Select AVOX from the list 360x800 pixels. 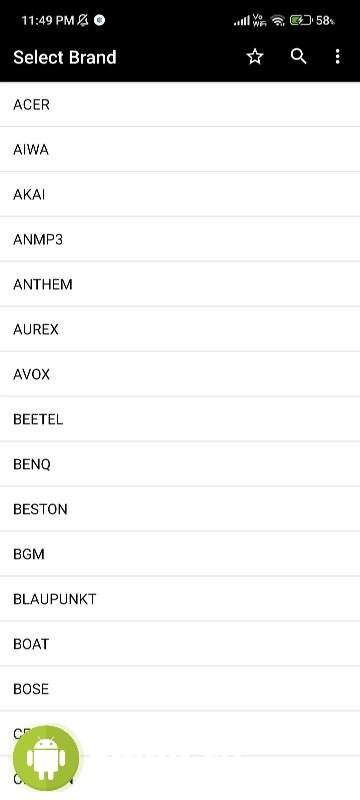(180, 373)
